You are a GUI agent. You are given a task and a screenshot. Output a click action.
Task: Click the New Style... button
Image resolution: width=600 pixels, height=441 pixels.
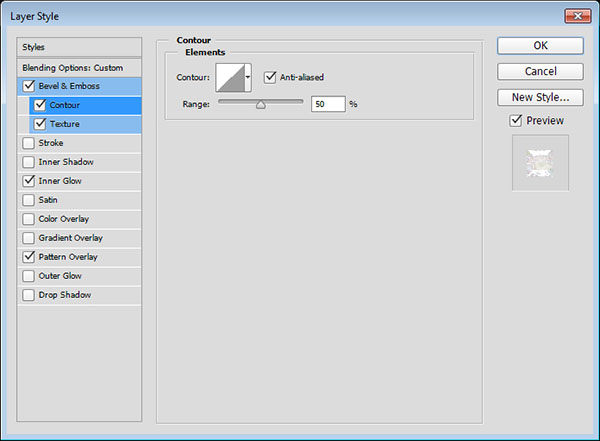pyautogui.click(x=540, y=97)
